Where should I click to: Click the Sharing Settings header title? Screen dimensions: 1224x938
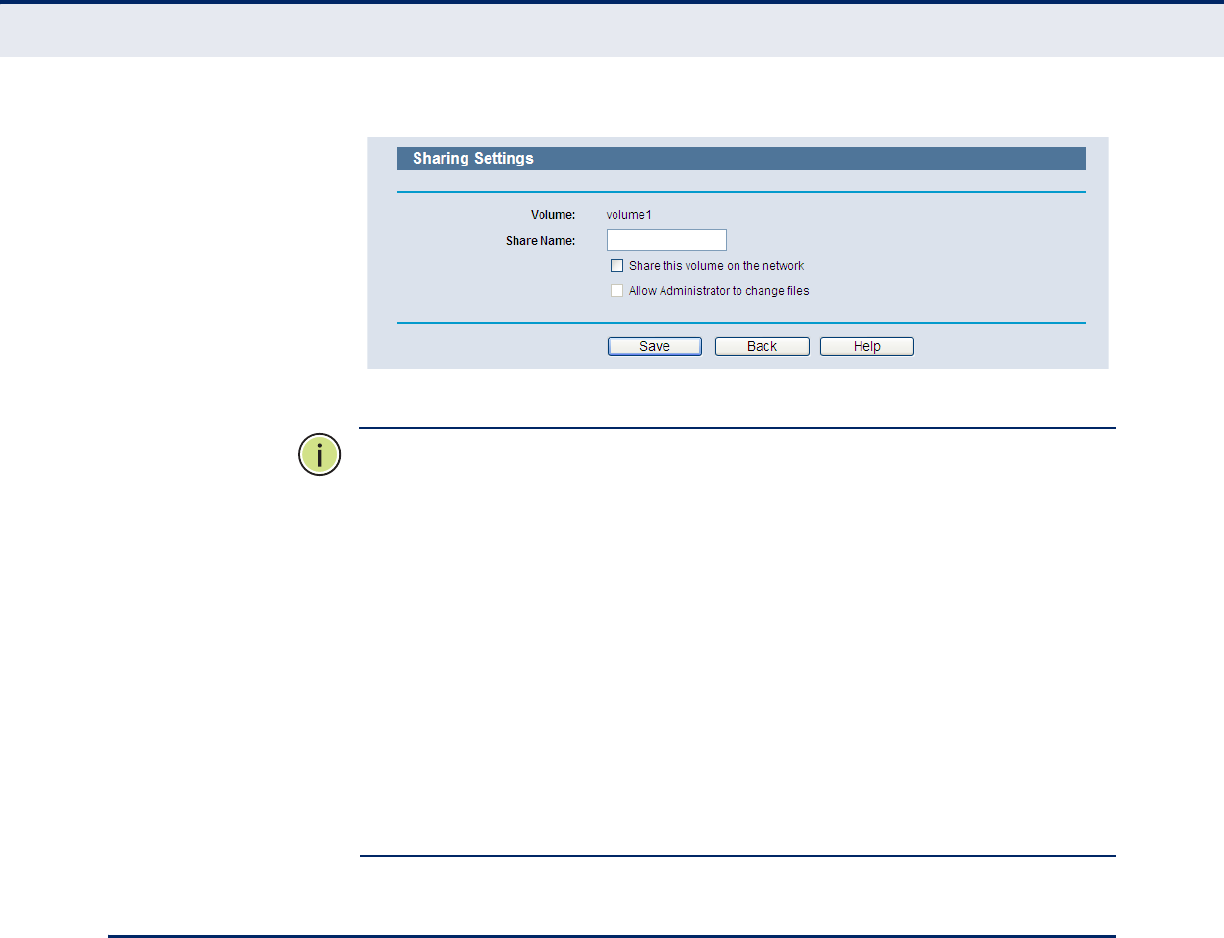coord(473,158)
